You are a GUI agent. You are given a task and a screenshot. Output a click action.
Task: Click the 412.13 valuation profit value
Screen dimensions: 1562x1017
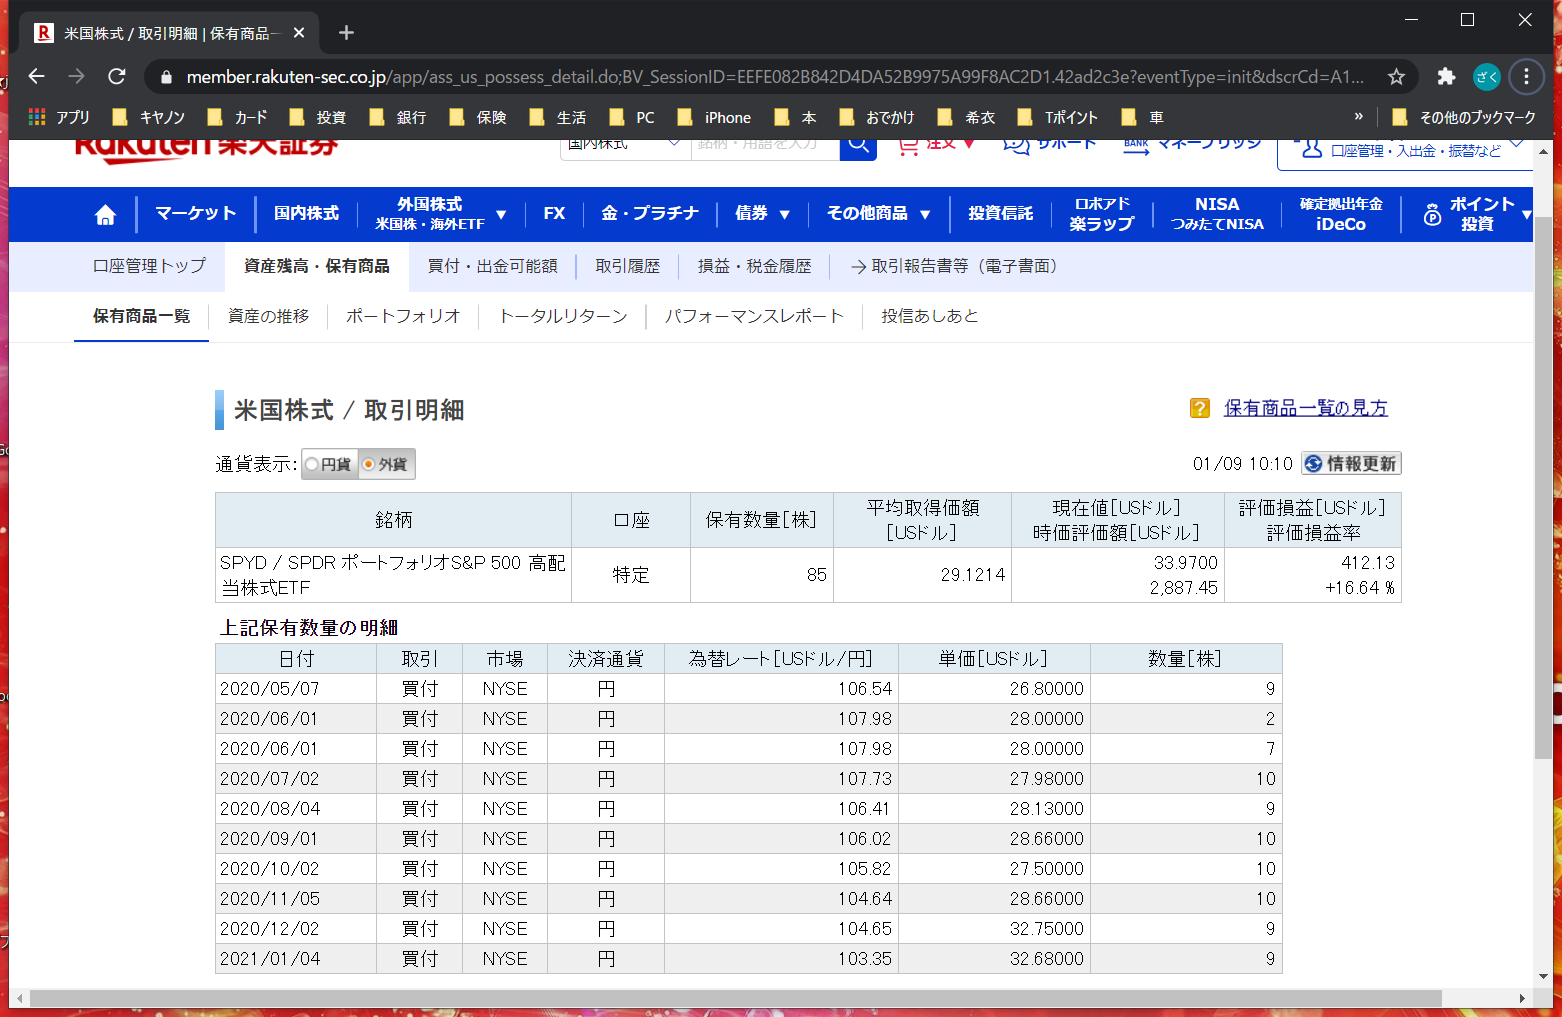[1367, 563]
